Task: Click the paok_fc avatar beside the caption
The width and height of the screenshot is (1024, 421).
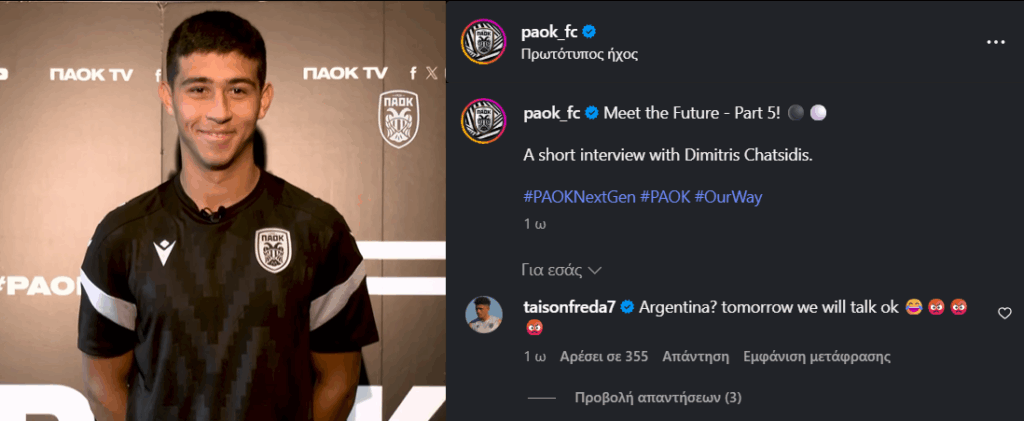Action: 483,121
